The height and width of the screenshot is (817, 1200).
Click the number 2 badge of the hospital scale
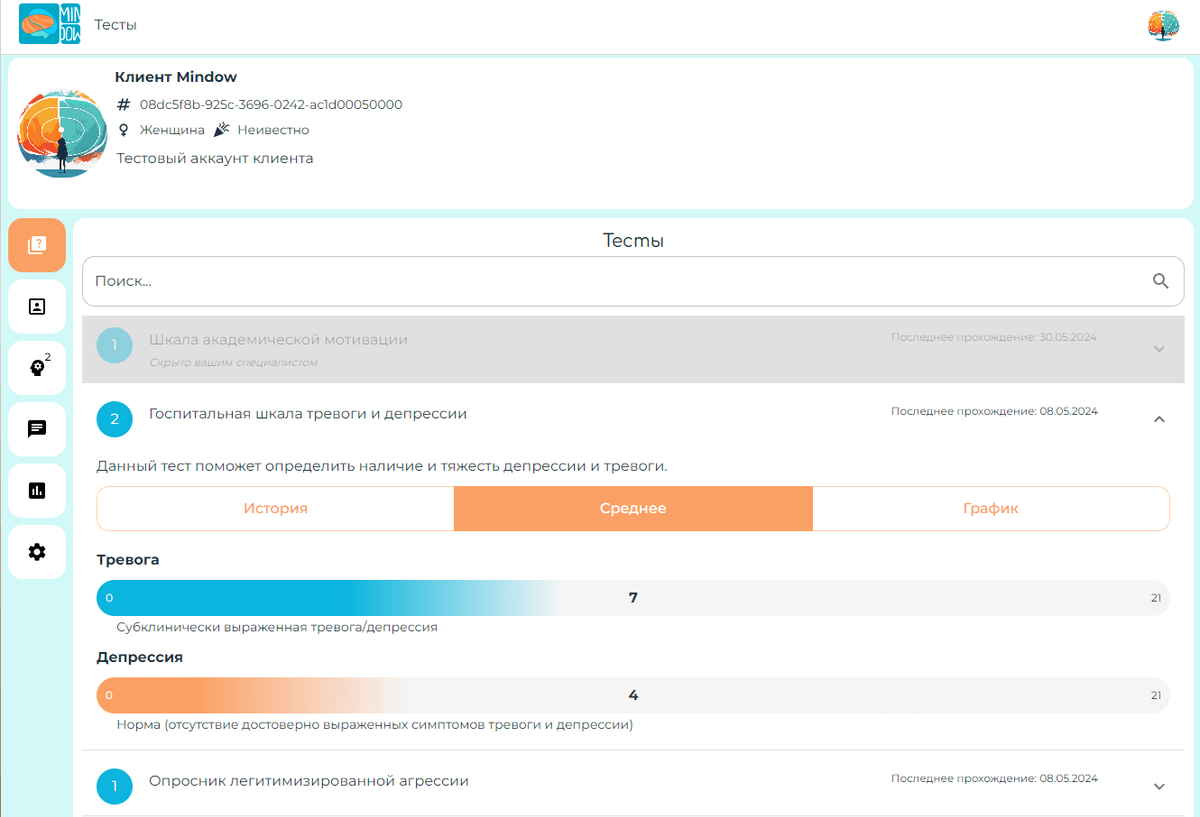pyautogui.click(x=115, y=419)
